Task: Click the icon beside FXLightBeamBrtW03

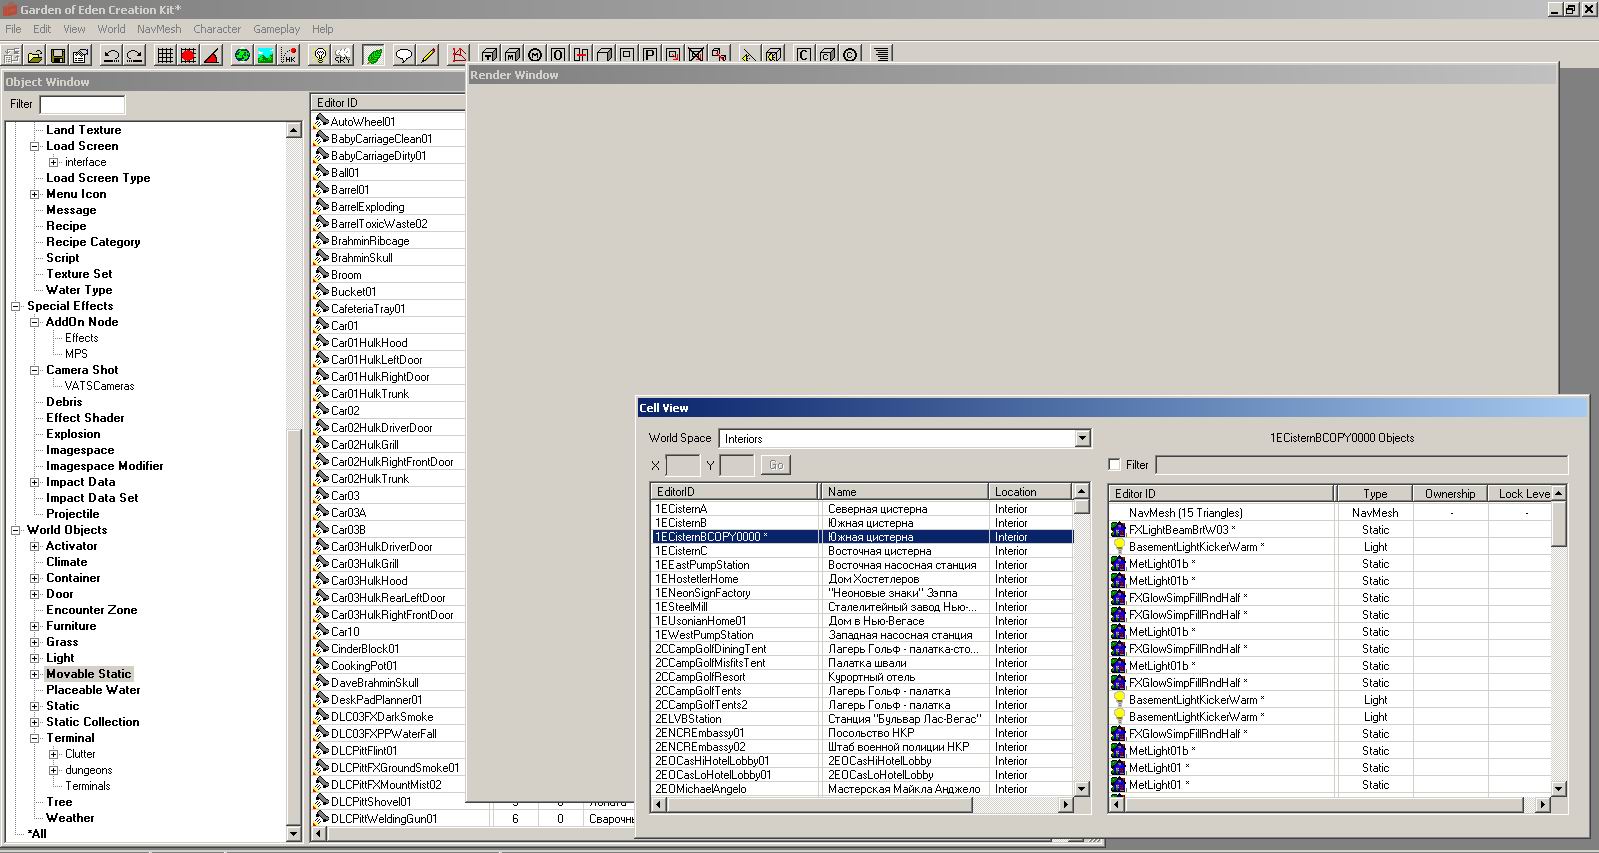Action: (1119, 530)
